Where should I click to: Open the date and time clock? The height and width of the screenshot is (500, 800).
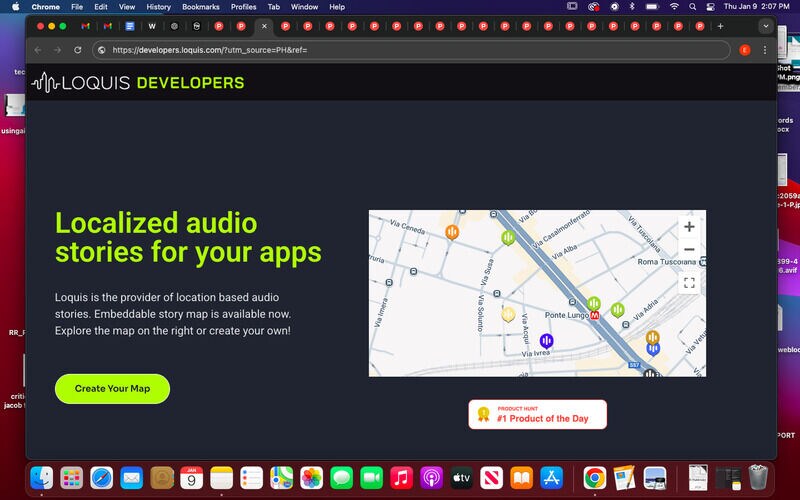(x=757, y=7)
